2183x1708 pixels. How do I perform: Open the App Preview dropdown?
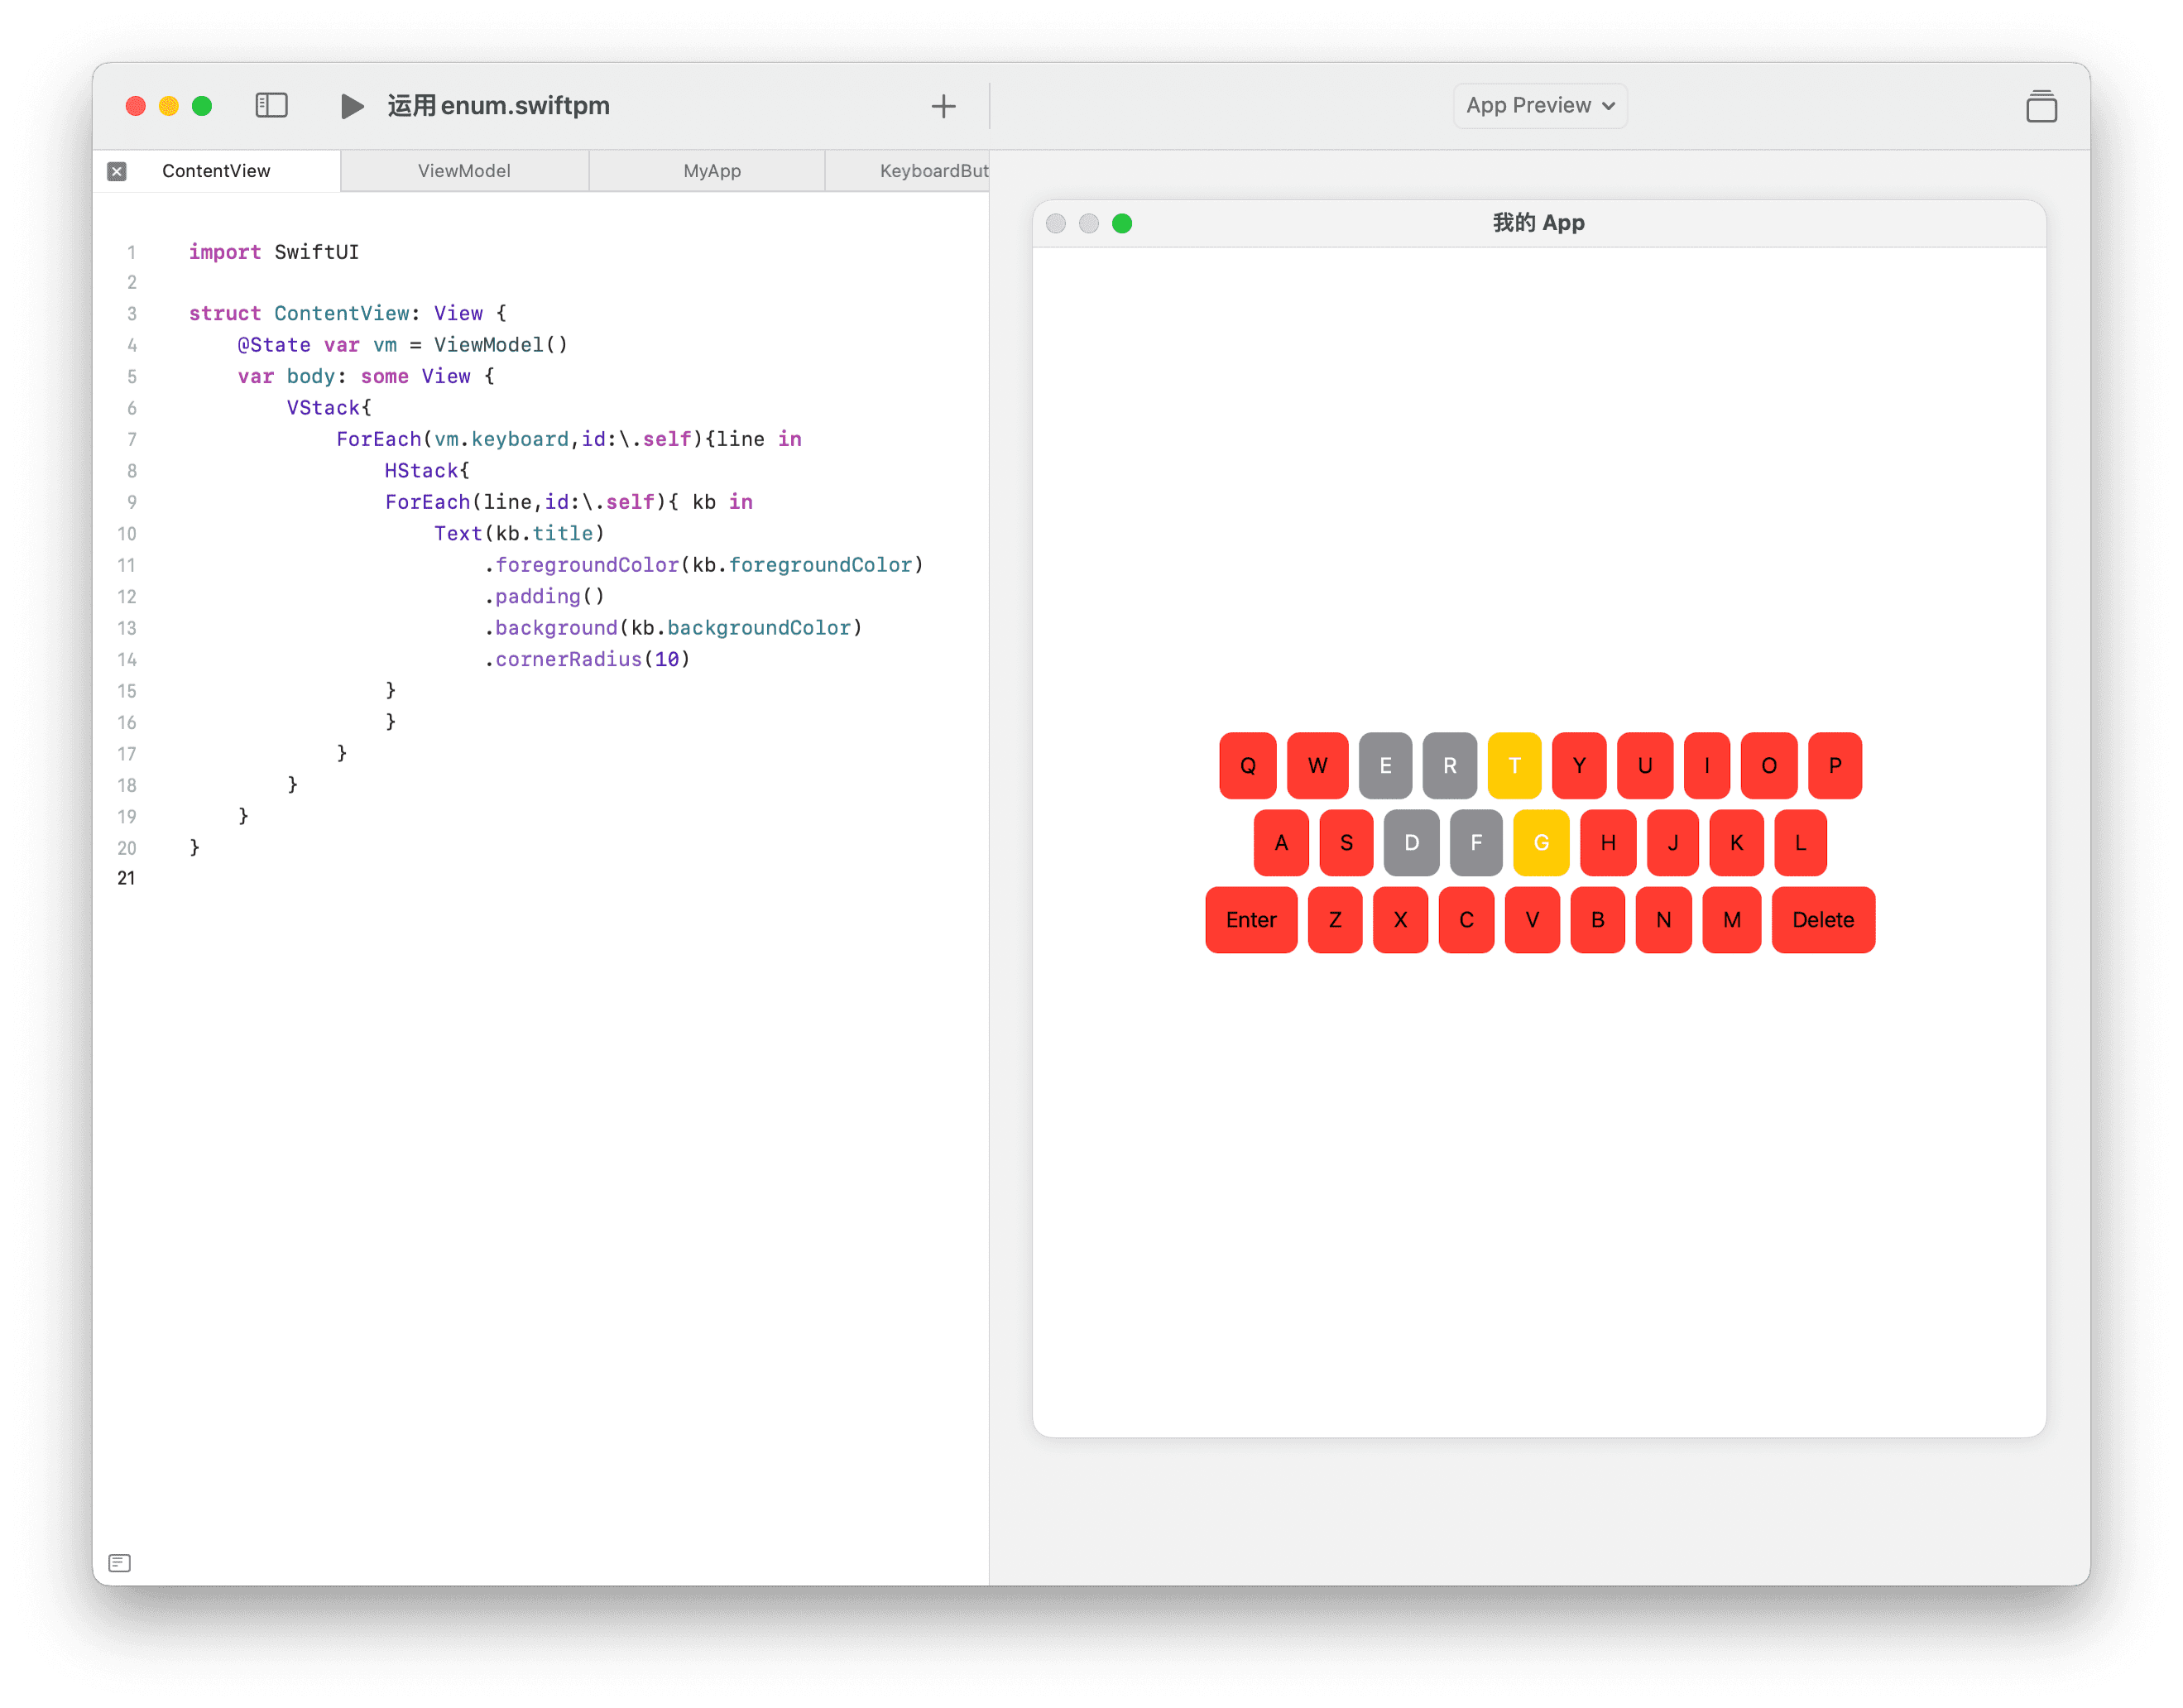coord(1539,106)
